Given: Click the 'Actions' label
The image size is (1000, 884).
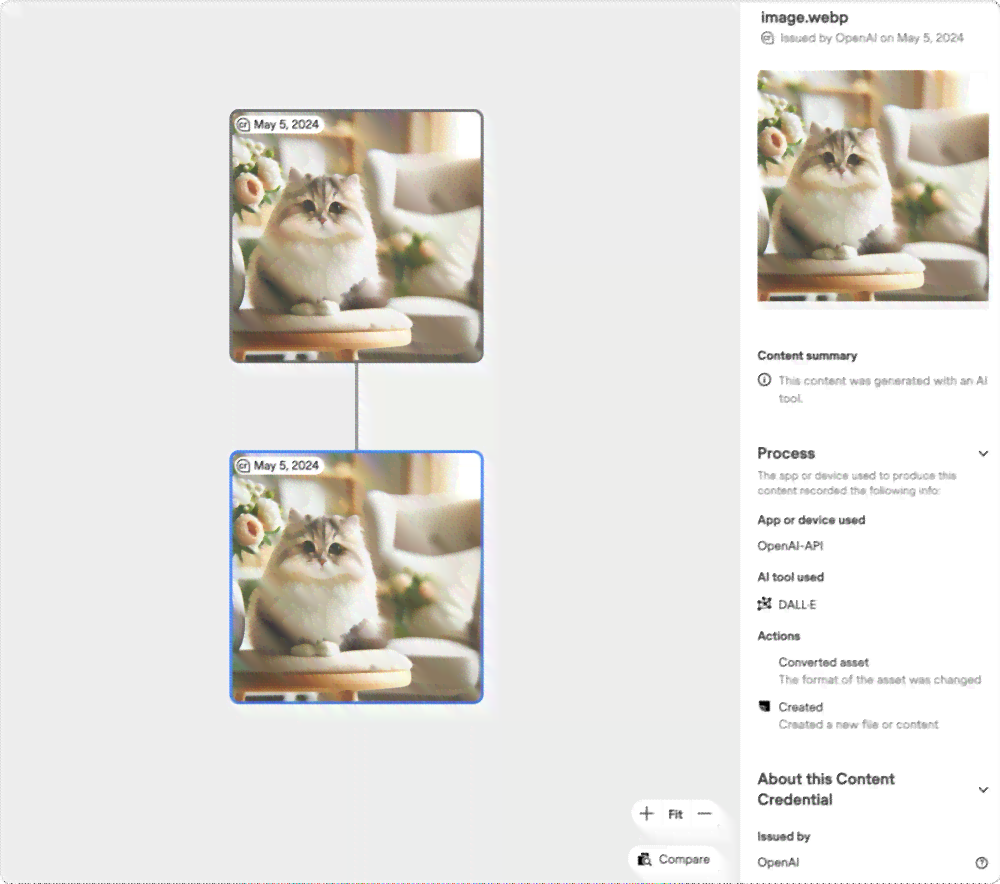Looking at the screenshot, I should point(778,636).
